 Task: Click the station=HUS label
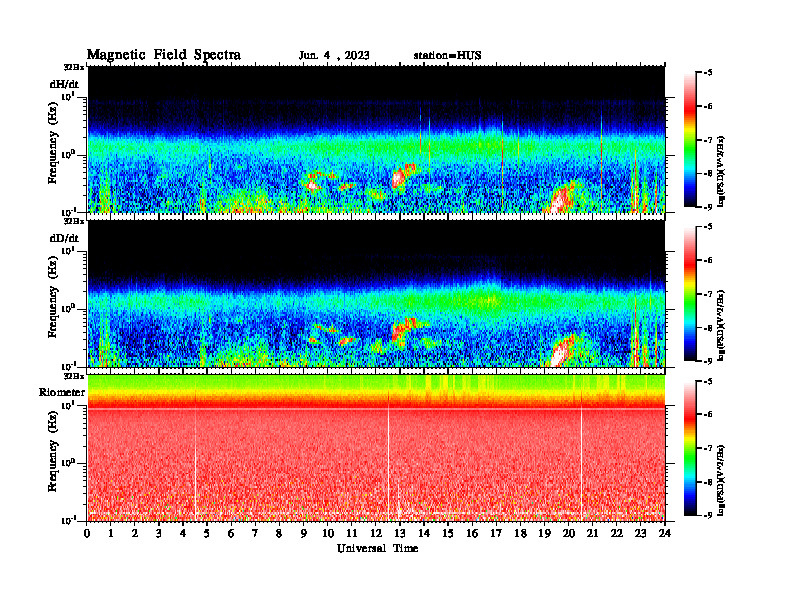(448, 56)
